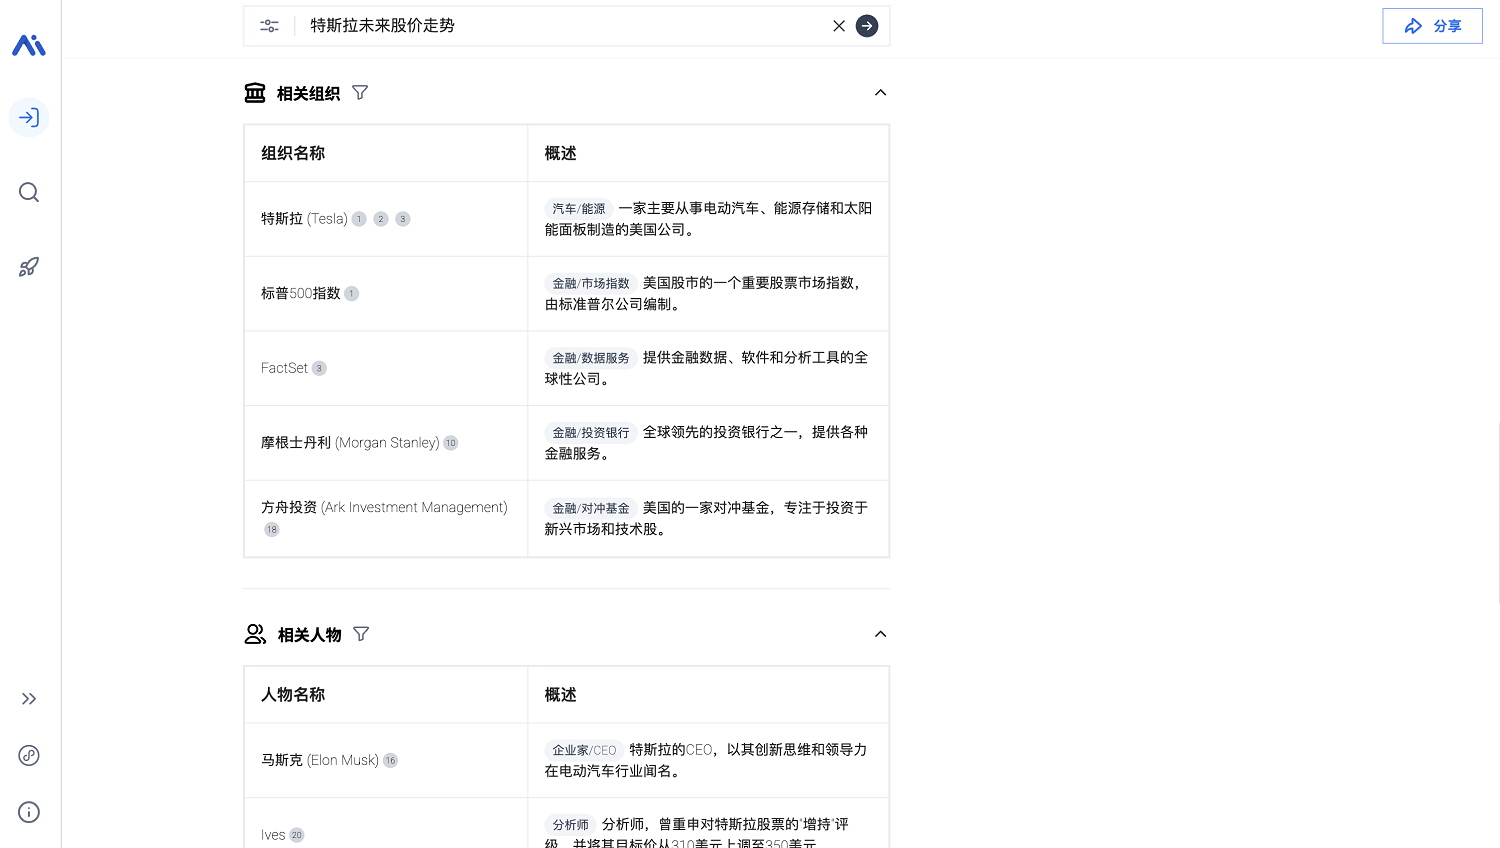
Task: Open search filter settings sliders icon
Action: coord(269,26)
